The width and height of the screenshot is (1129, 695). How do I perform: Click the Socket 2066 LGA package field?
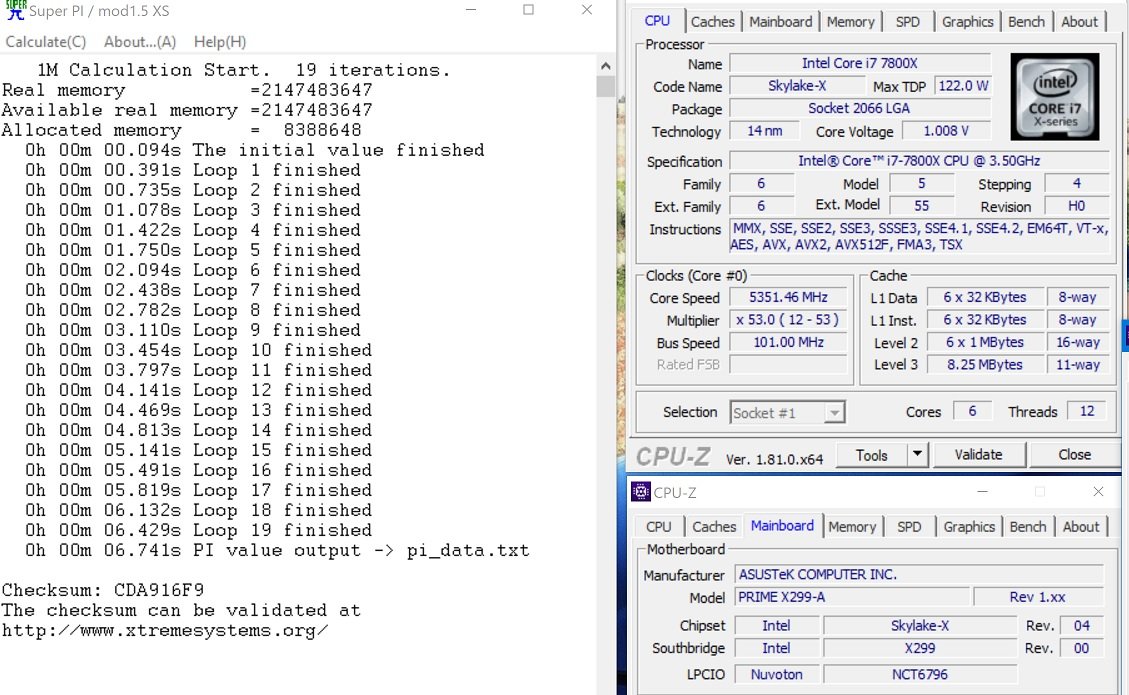click(860, 108)
